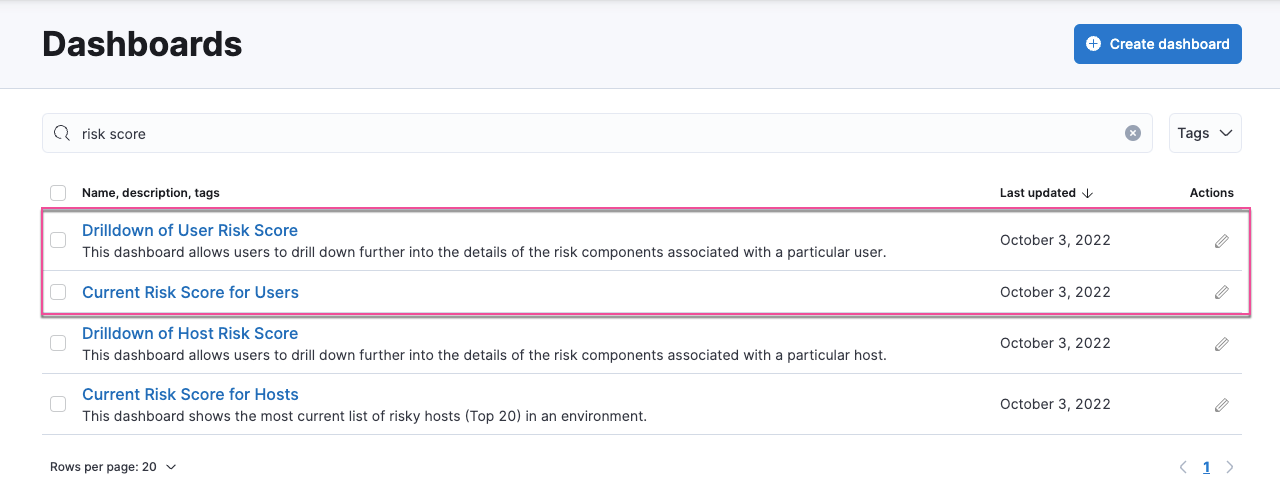Click edit pencil for Drilldown of Host Risk Score
The image size is (1280, 492).
pos(1221,344)
